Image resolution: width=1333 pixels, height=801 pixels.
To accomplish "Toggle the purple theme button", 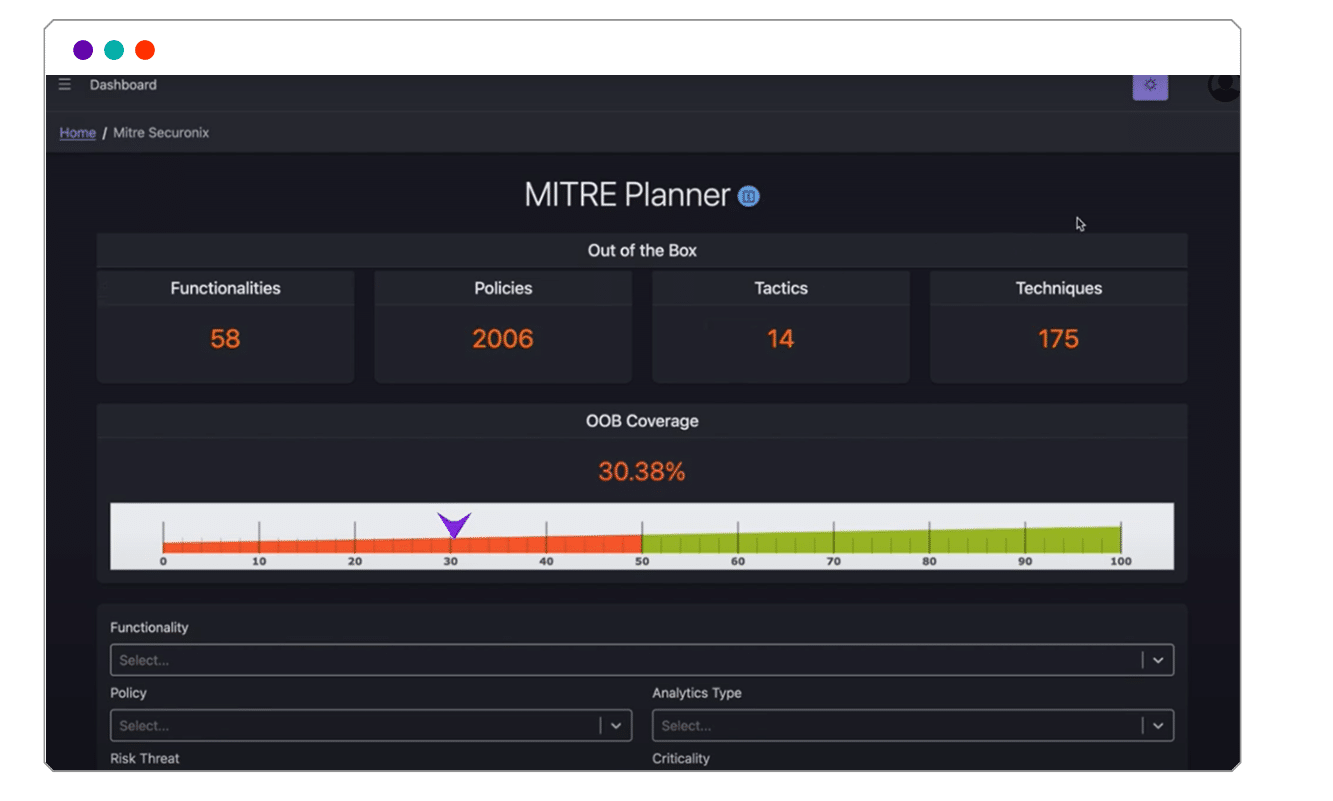I will coord(1150,86).
